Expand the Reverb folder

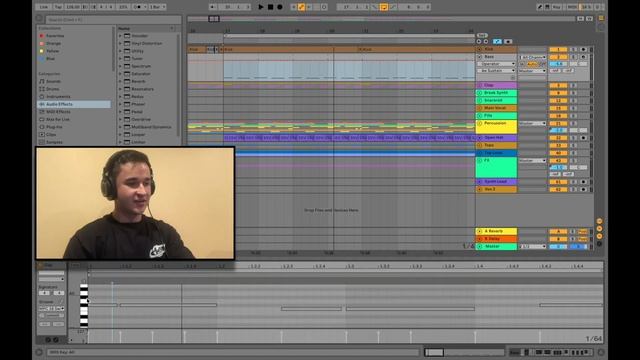[x=120, y=81]
